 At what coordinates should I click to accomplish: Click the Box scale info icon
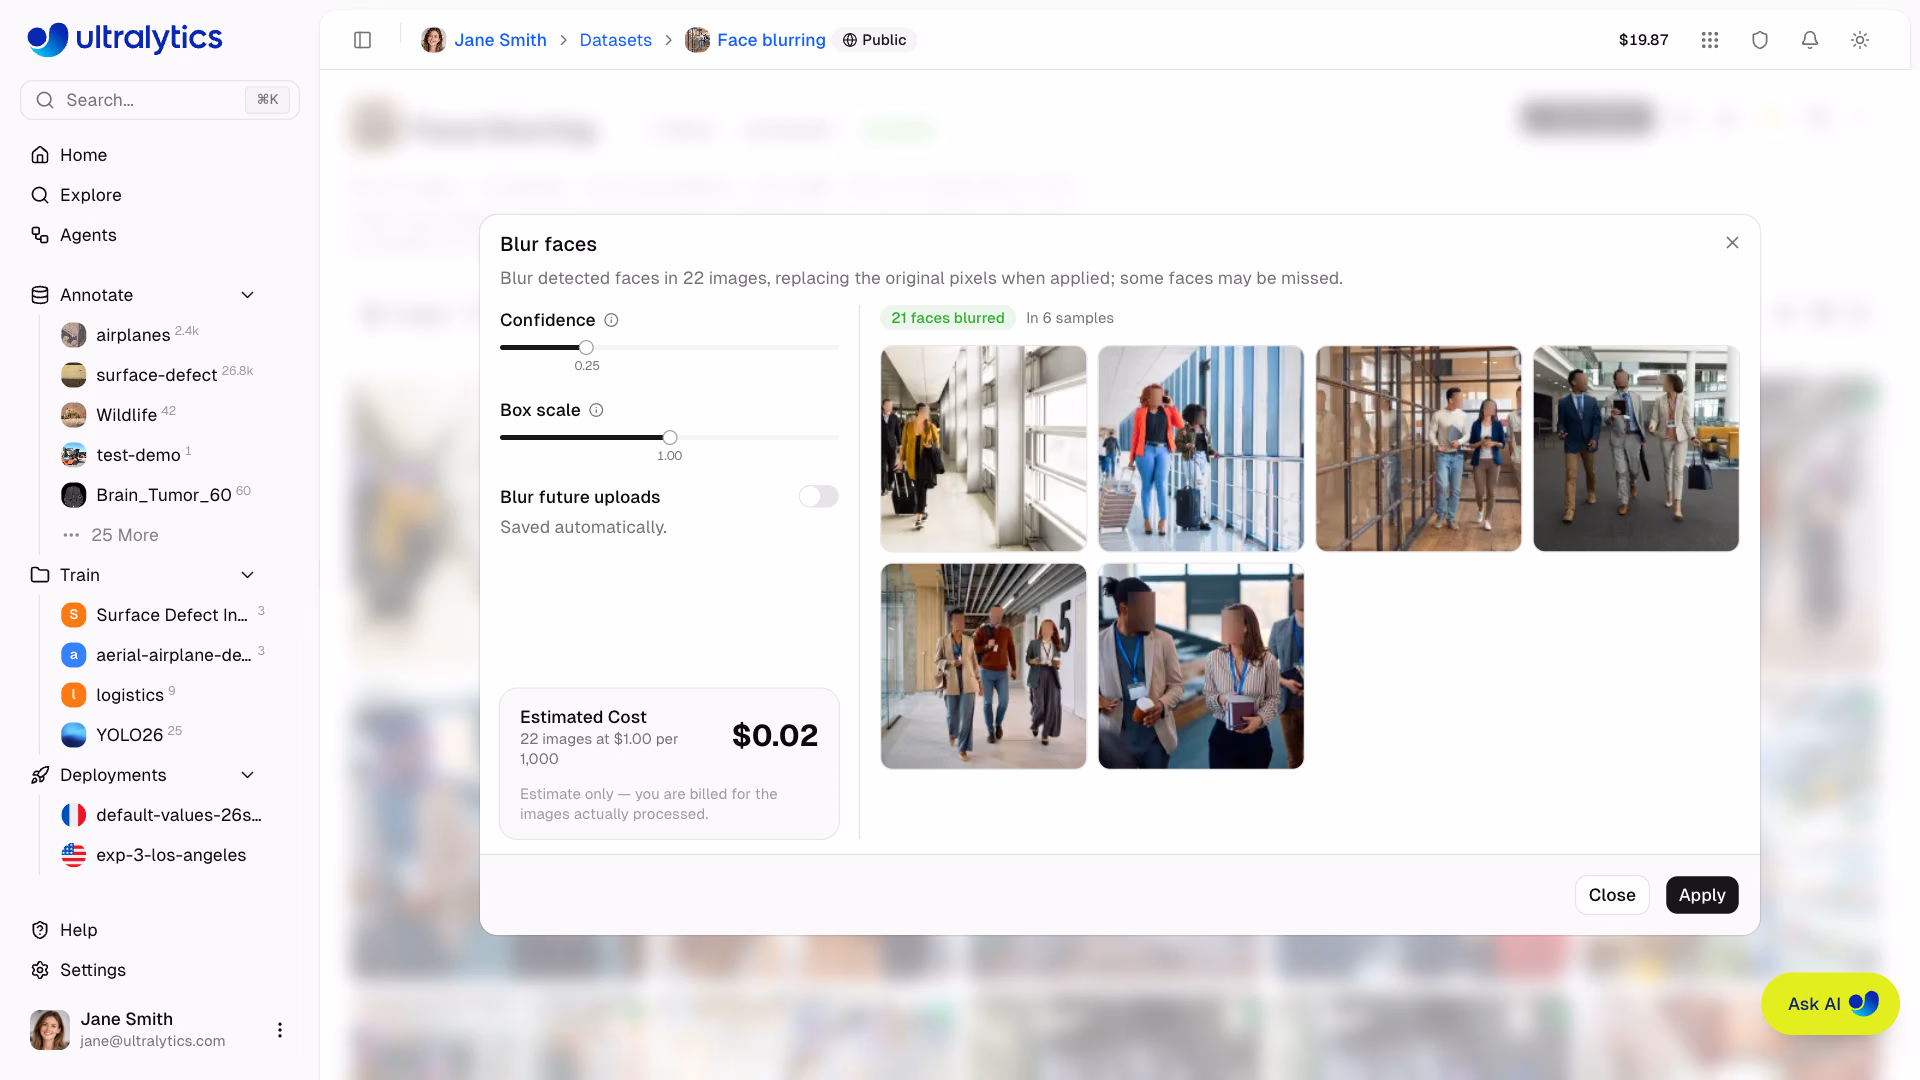596,410
